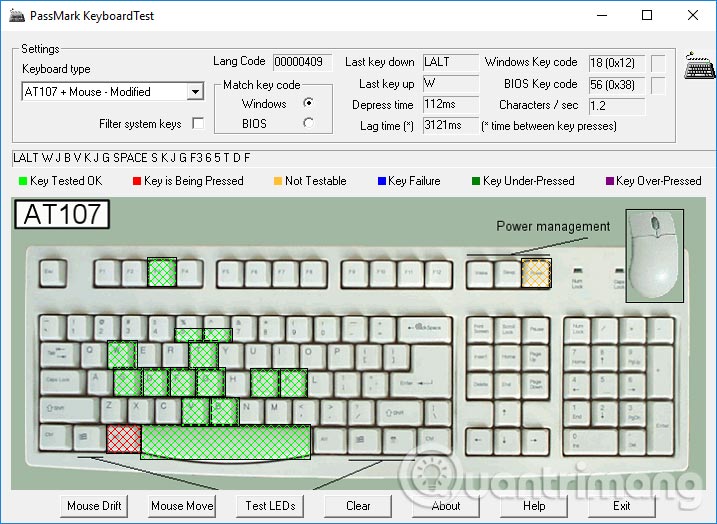Click the Characters / sec value 1.2
Image resolution: width=717 pixels, height=524 pixels.
coord(617,106)
